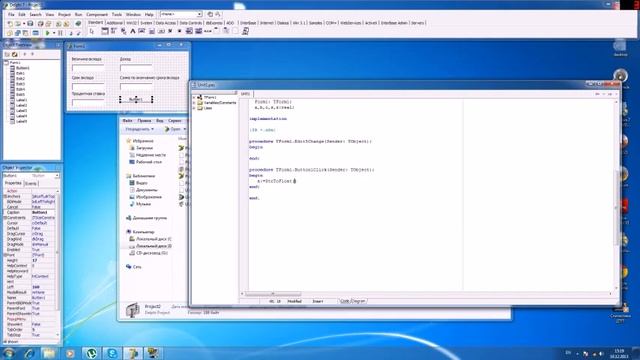This screenshot has height=360, width=640.
Task: Expand the TForm1 node in code explorer
Action: pyautogui.click(x=194, y=98)
